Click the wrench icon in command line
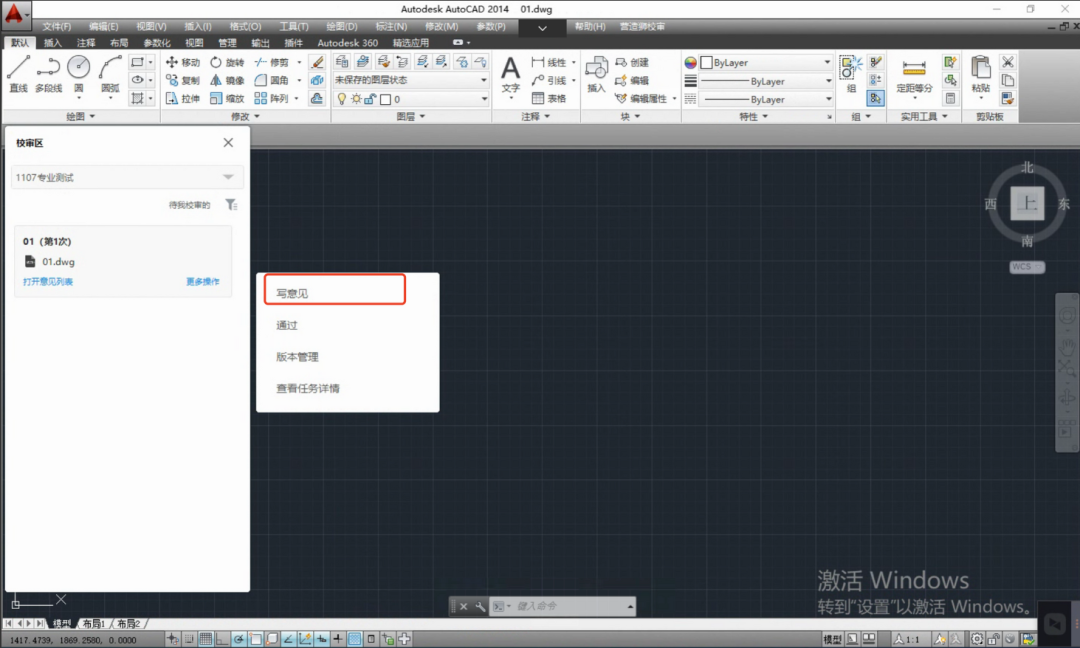1080x648 pixels. (480, 607)
